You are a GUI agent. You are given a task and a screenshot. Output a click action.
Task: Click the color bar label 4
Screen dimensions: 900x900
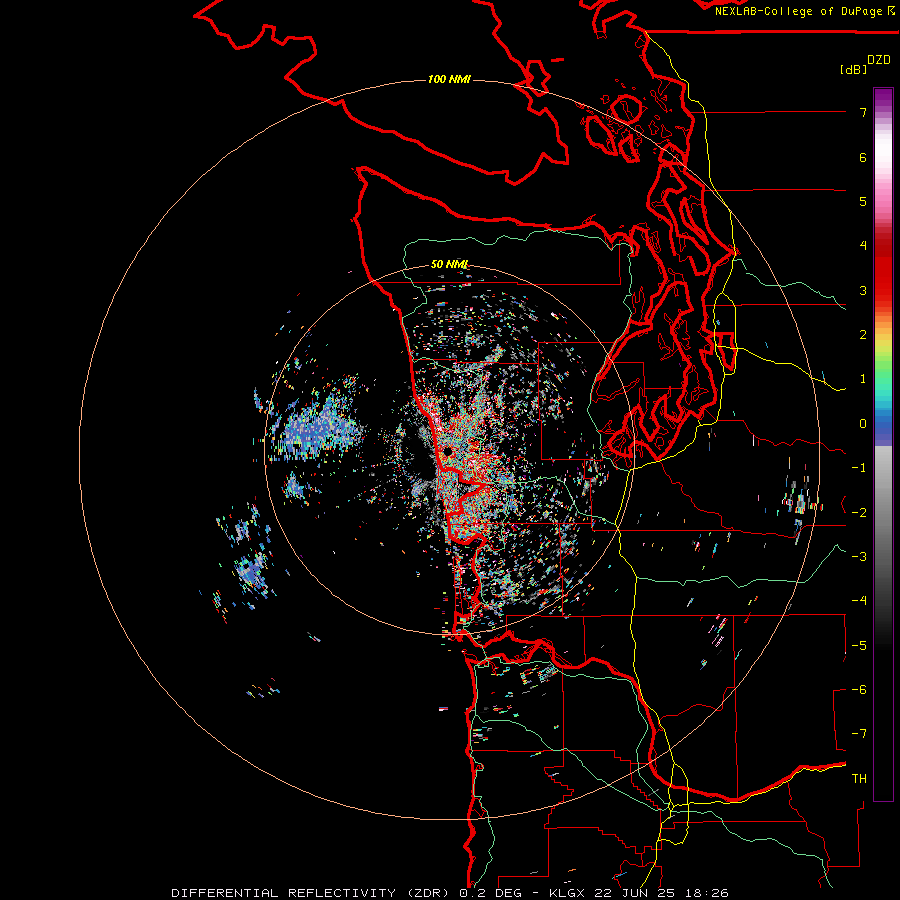tap(863, 246)
